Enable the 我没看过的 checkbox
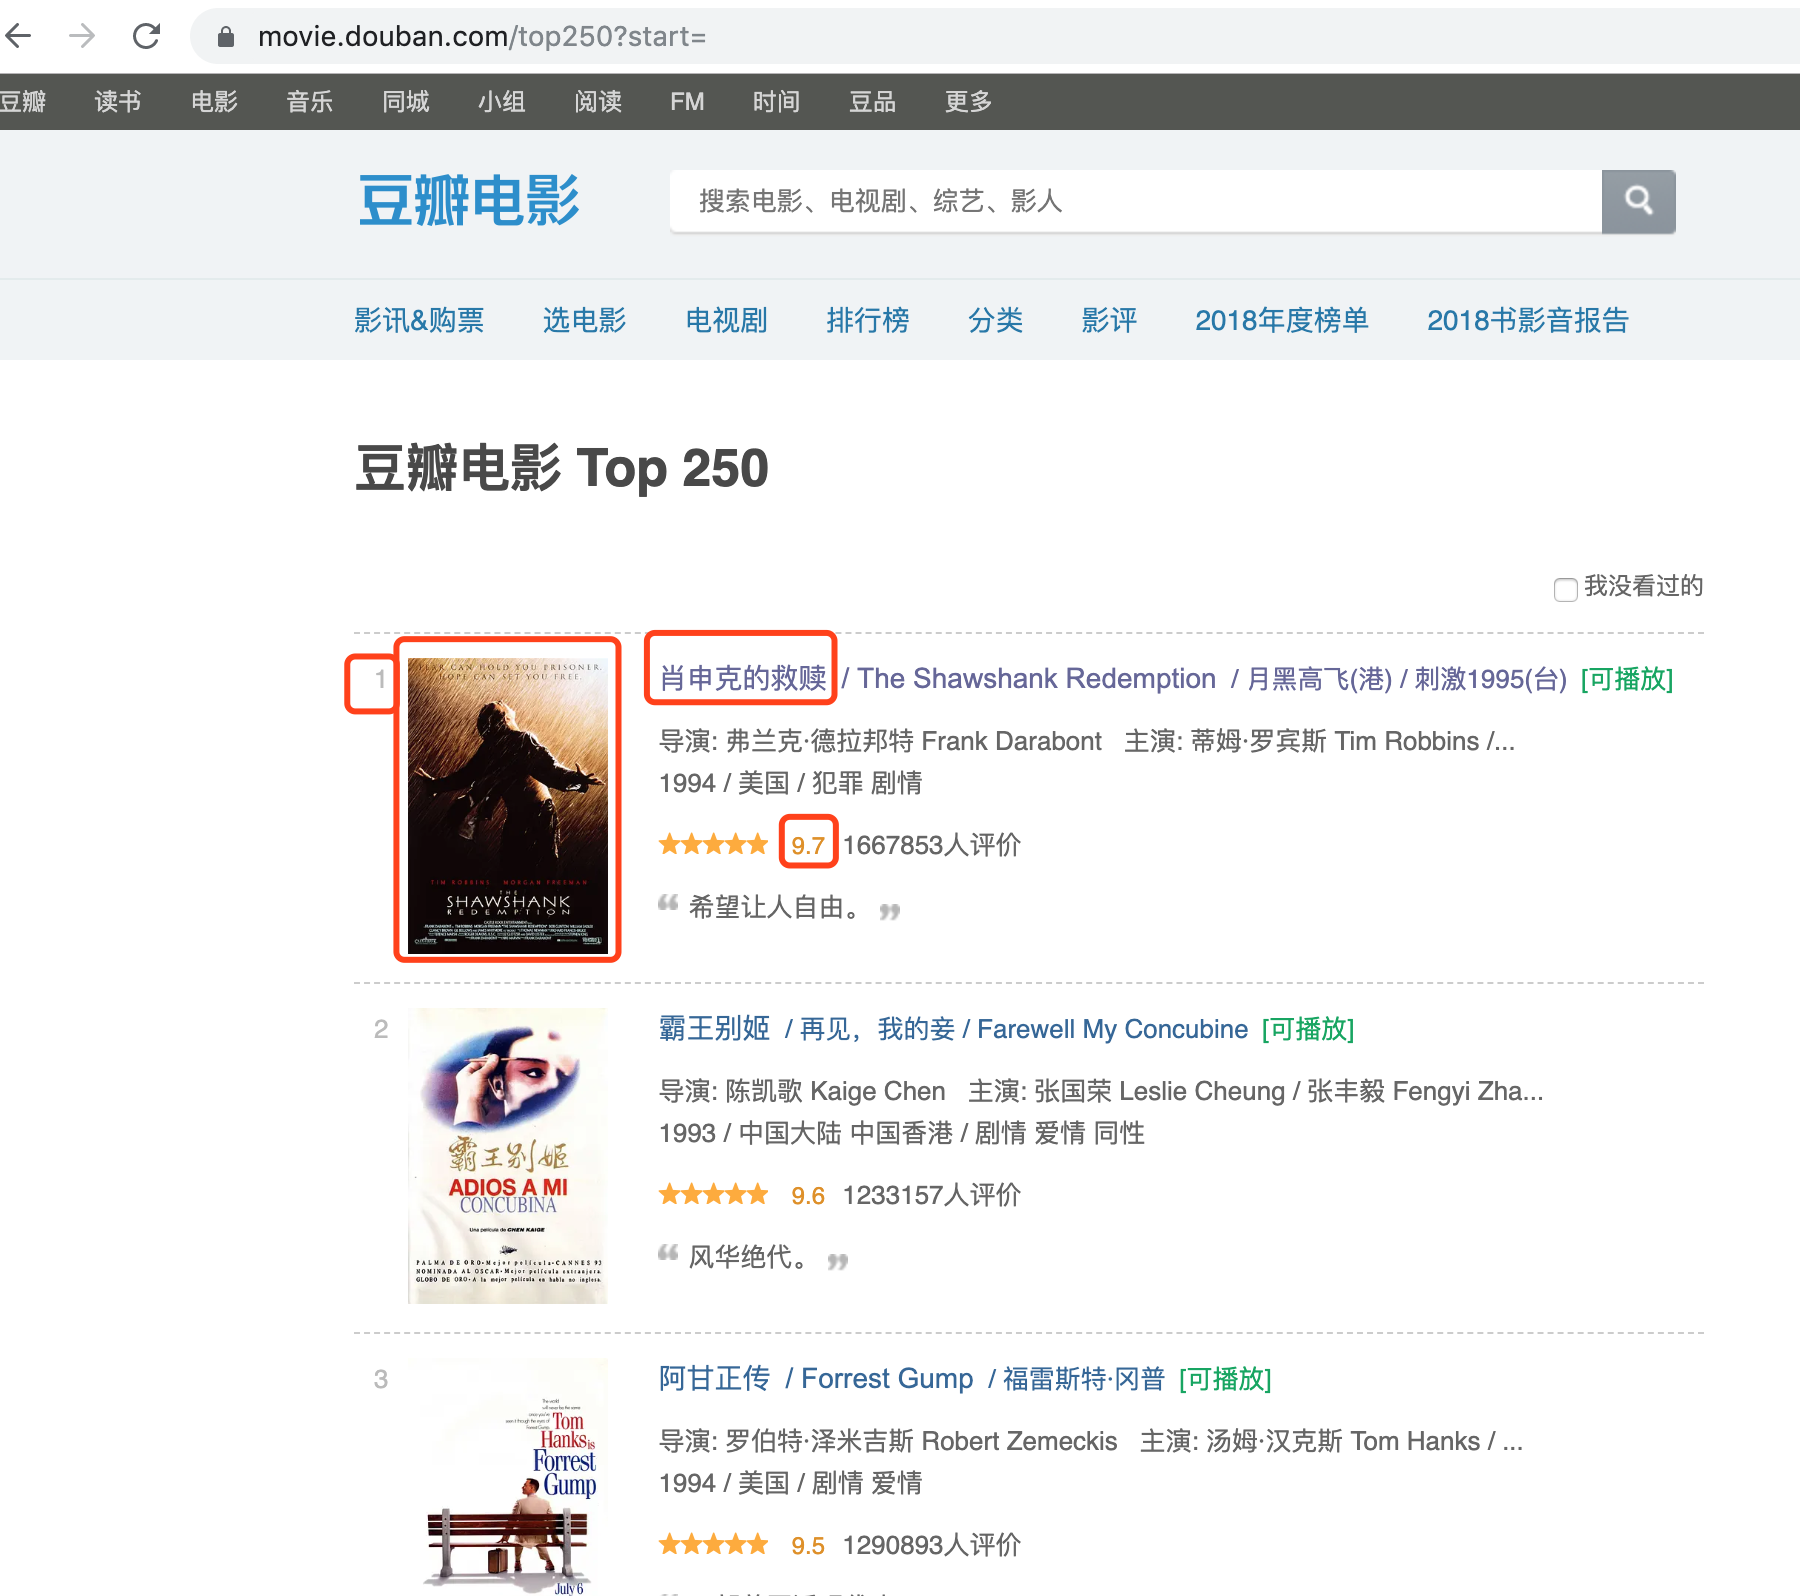1800x1596 pixels. tap(1565, 589)
